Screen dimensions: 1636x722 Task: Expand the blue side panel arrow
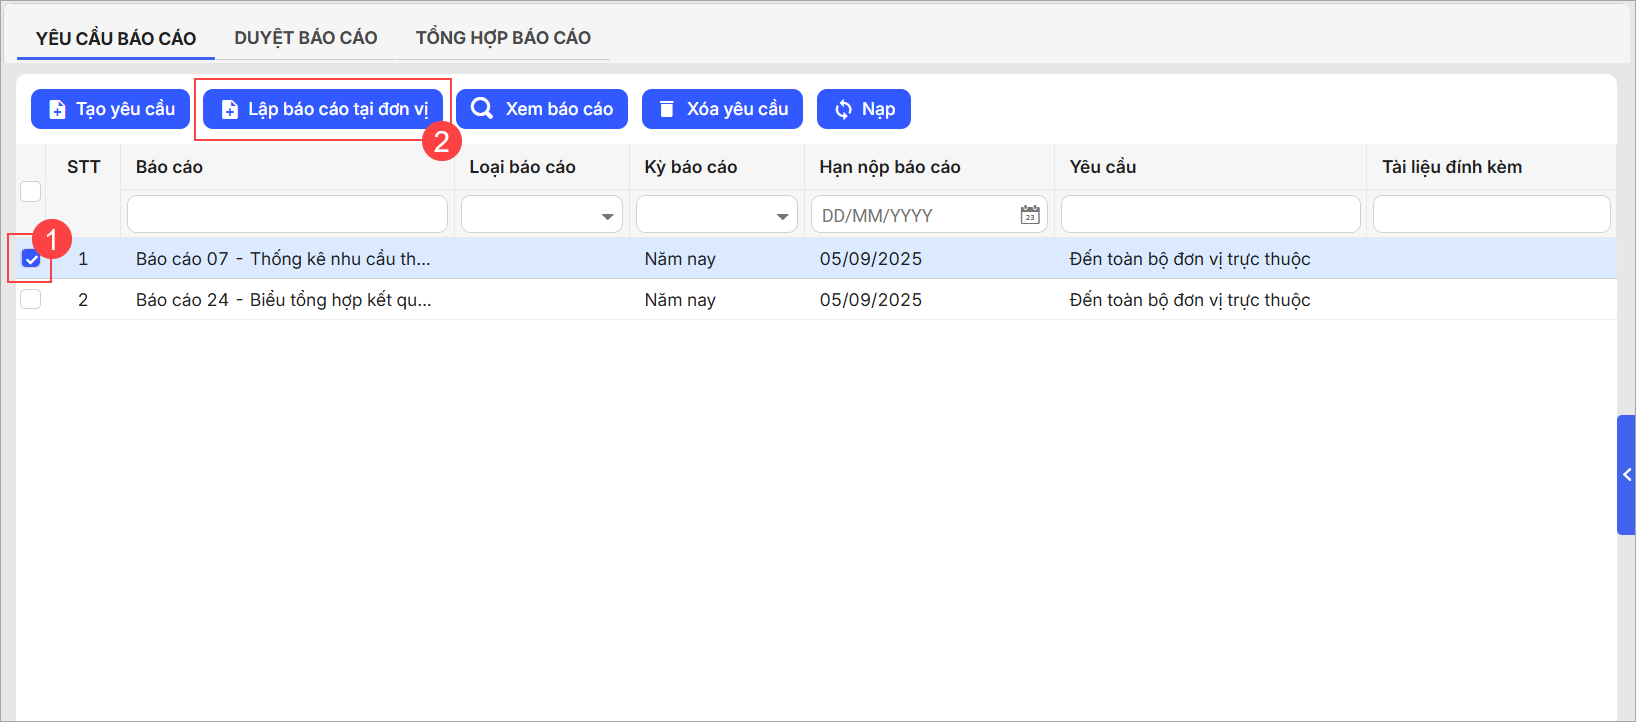click(1626, 475)
